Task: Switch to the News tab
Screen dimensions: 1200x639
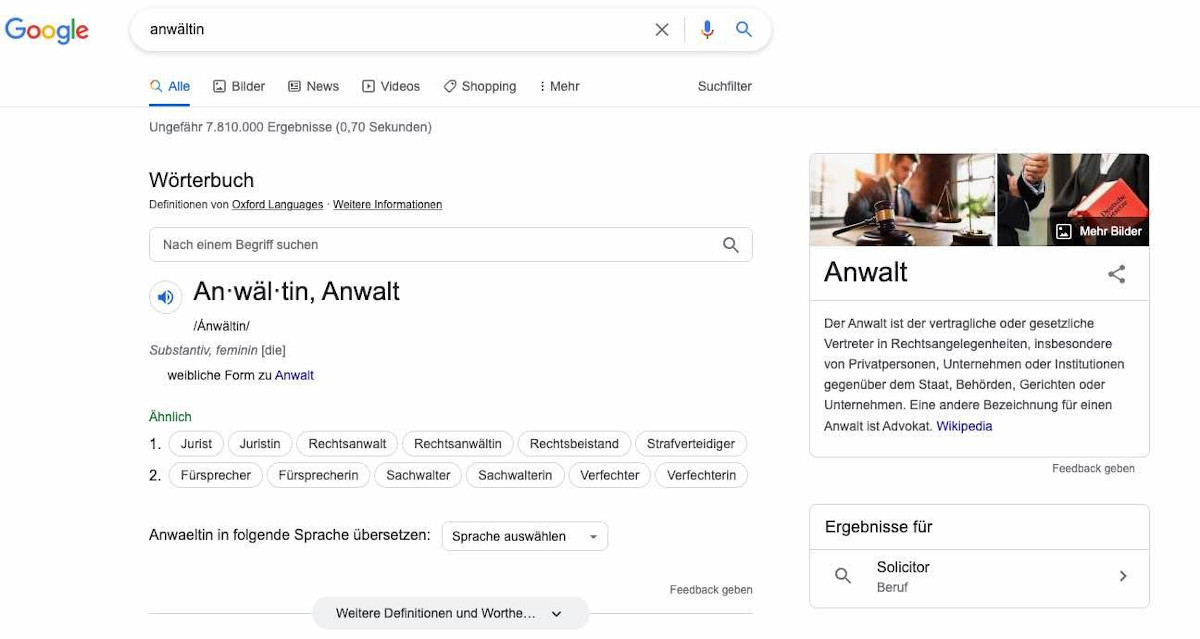Action: point(313,86)
